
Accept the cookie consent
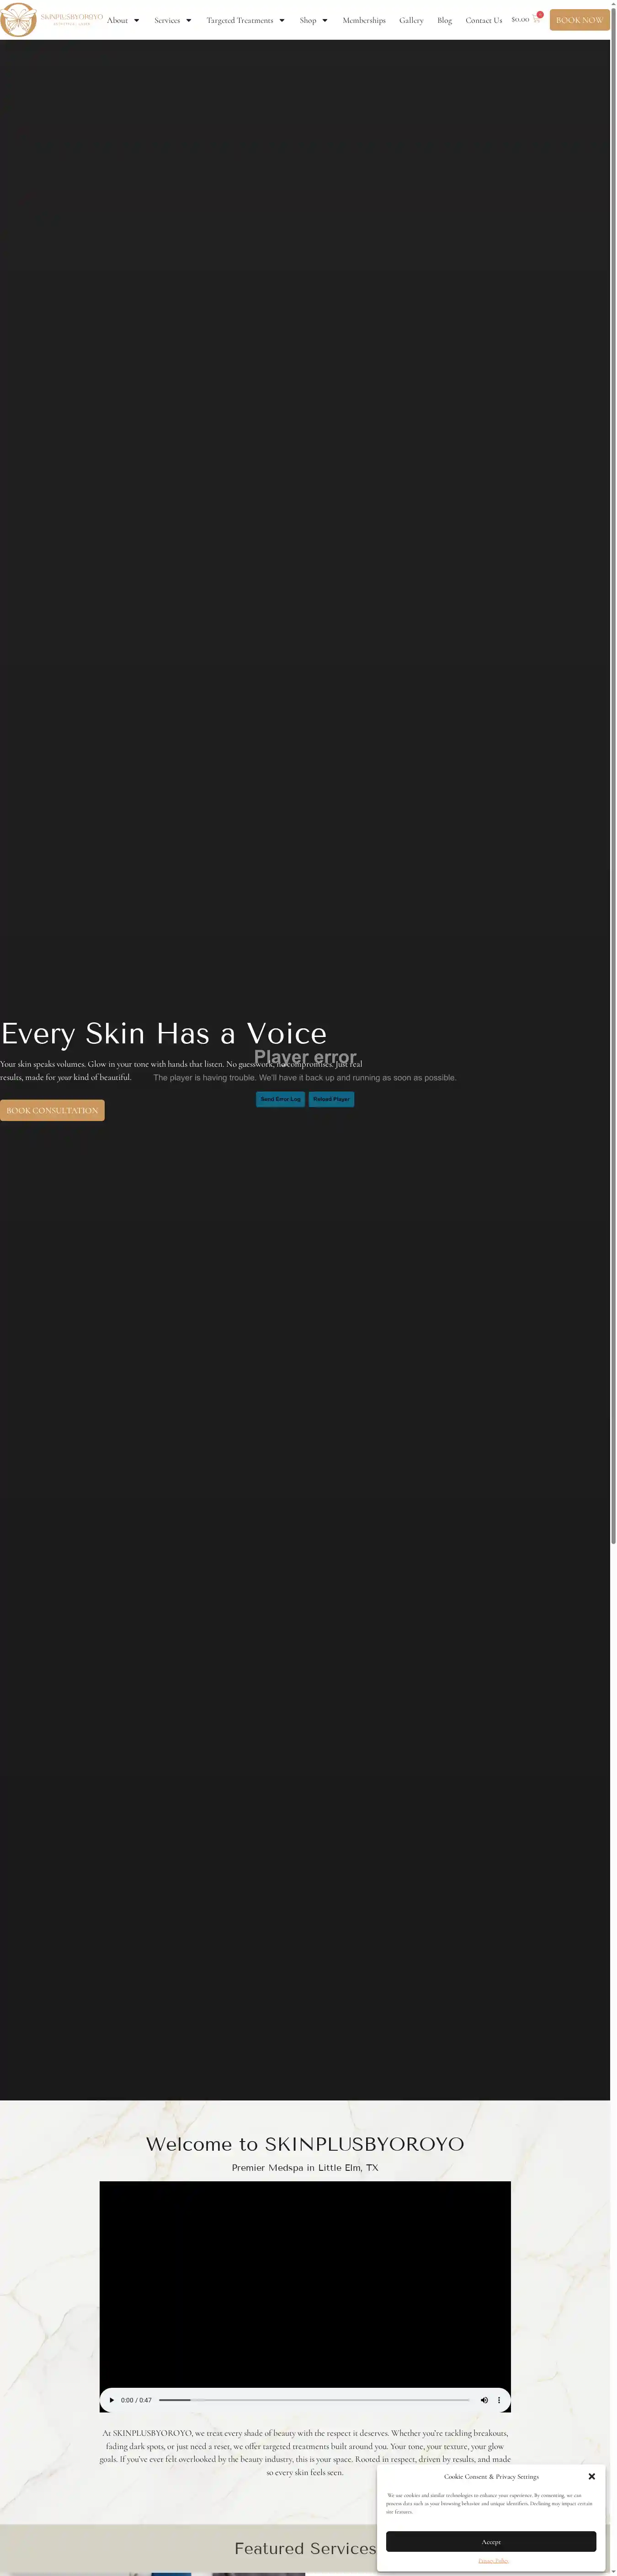click(491, 2541)
